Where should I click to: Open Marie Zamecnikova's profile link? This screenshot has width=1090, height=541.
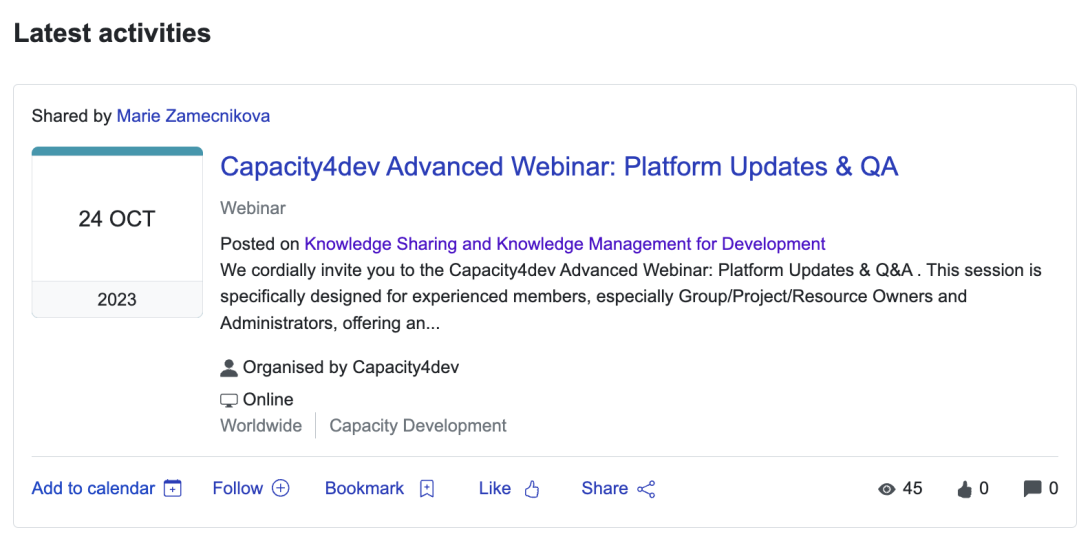click(193, 116)
